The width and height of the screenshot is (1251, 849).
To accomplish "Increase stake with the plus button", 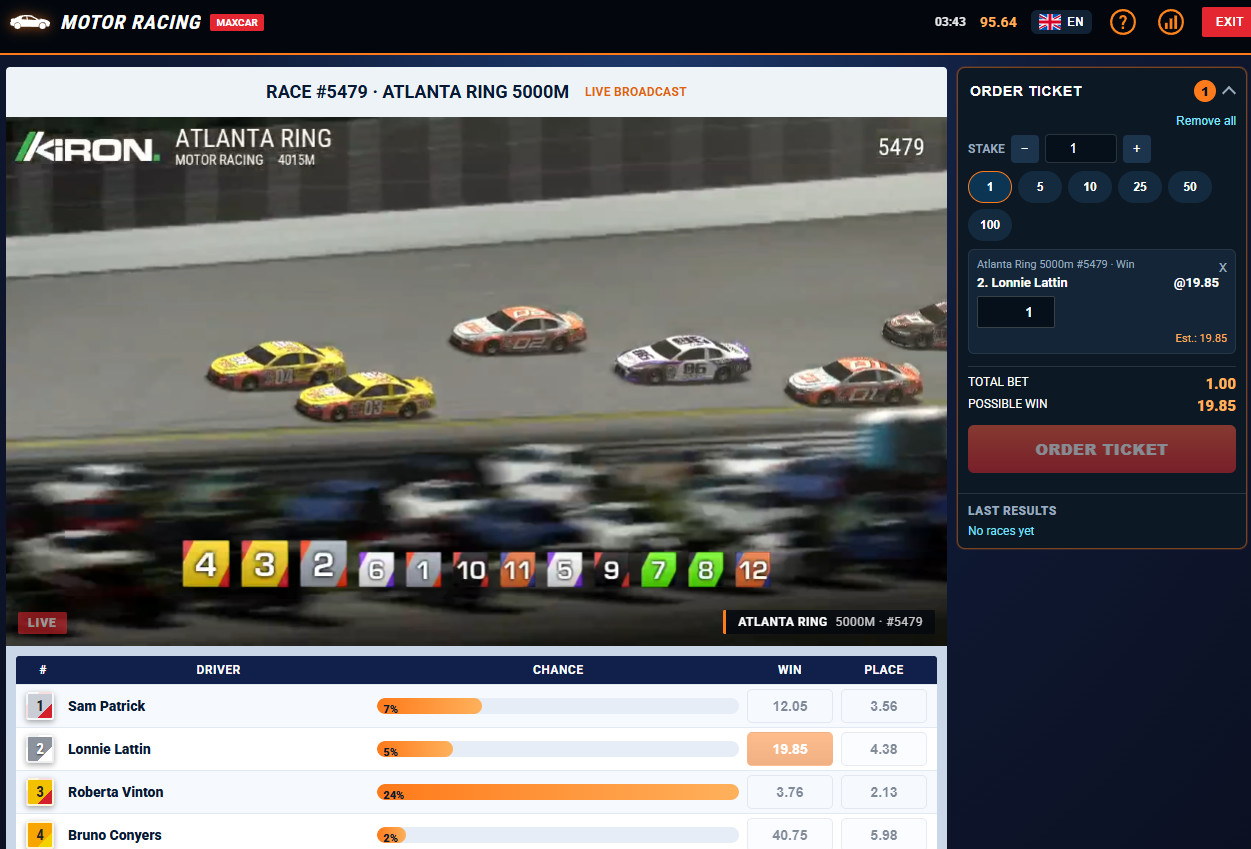I will (x=1137, y=149).
